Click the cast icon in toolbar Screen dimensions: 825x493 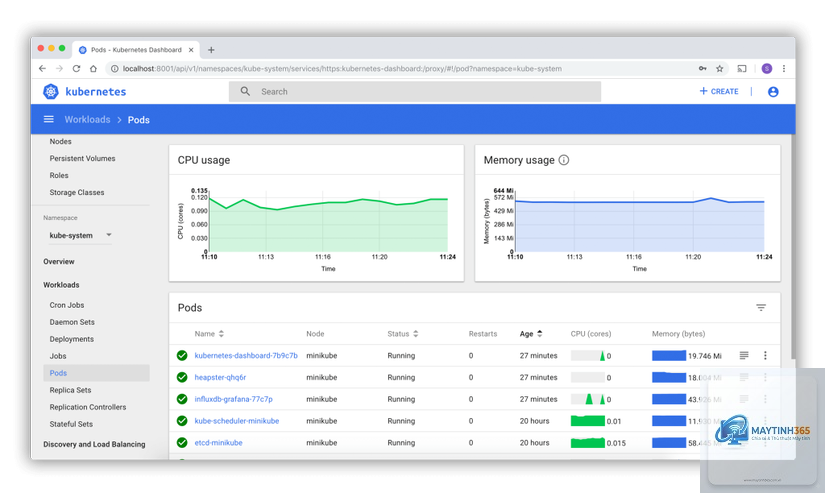pos(742,68)
